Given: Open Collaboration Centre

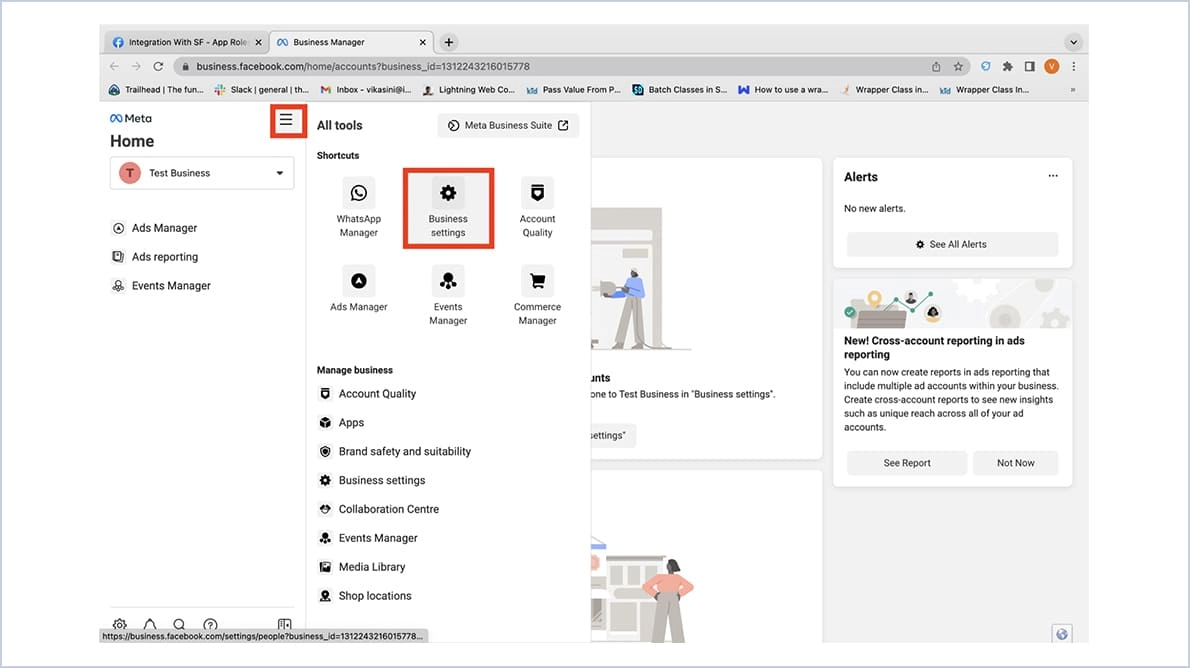Looking at the screenshot, I should tap(379, 509).
